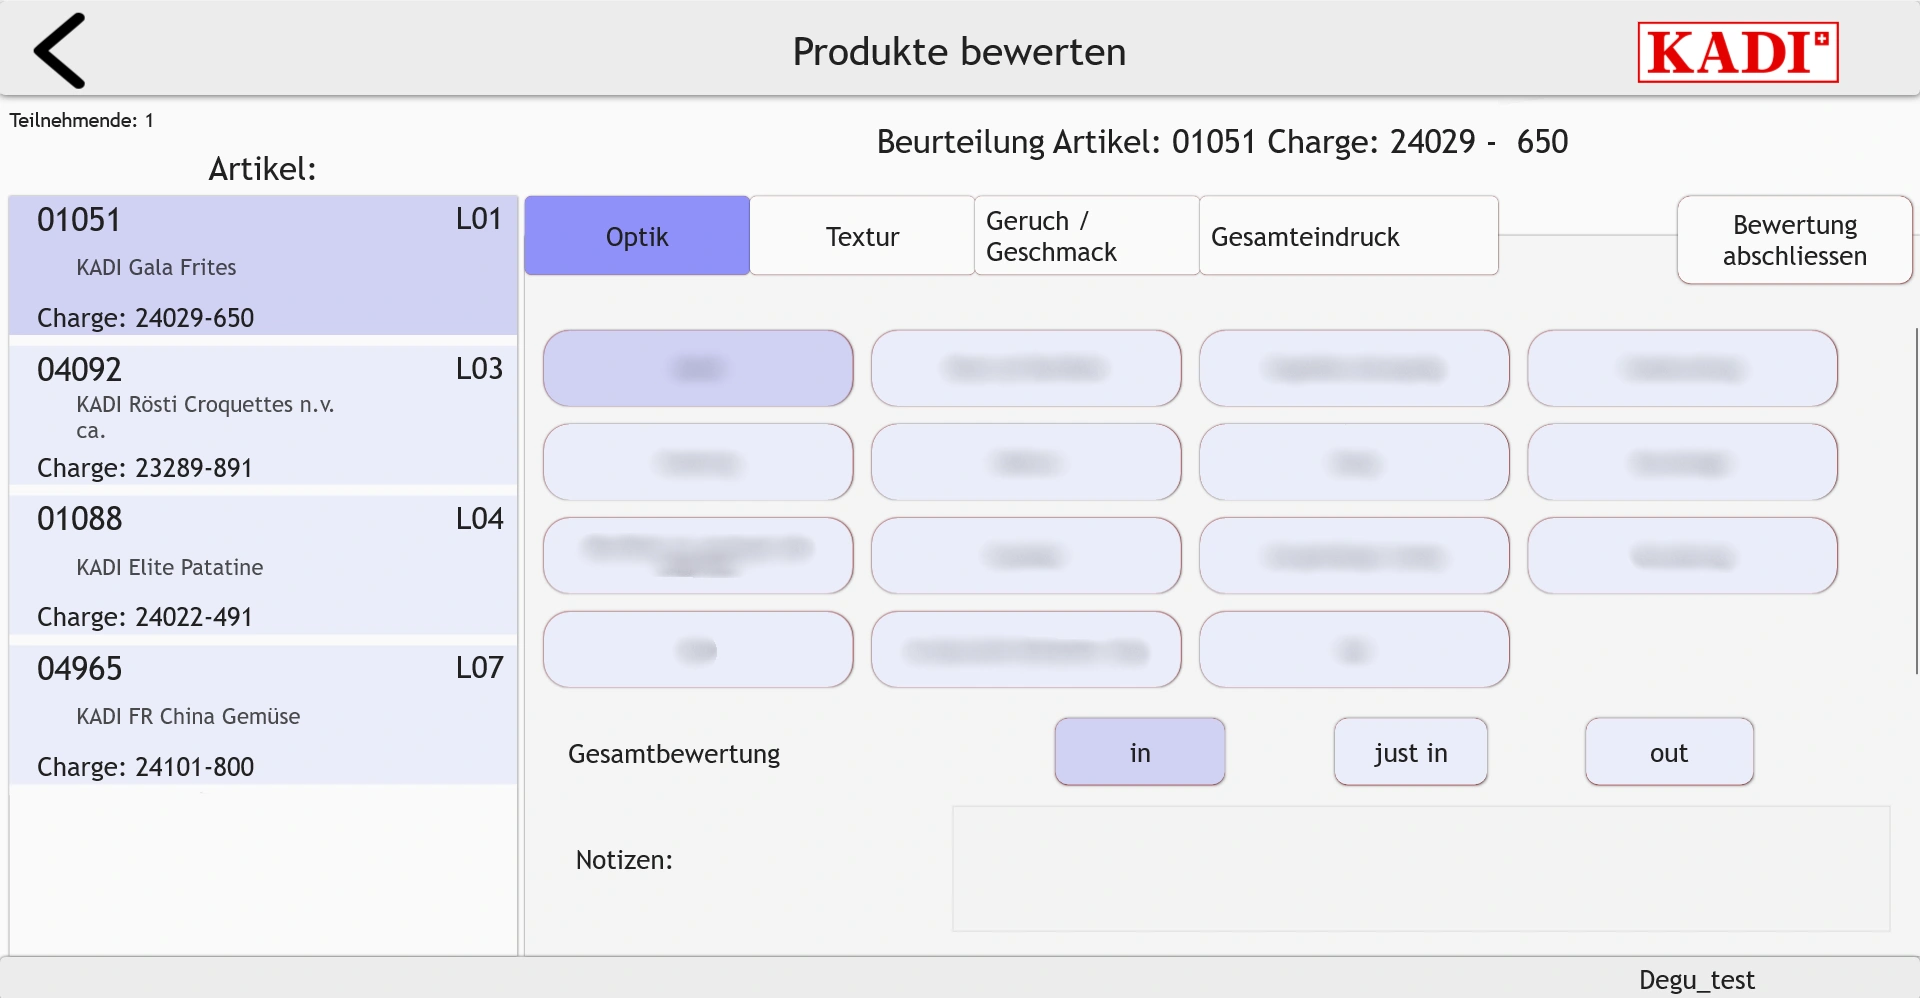
Task: Toggle the last blurred attribute in first row
Action: coord(1682,368)
